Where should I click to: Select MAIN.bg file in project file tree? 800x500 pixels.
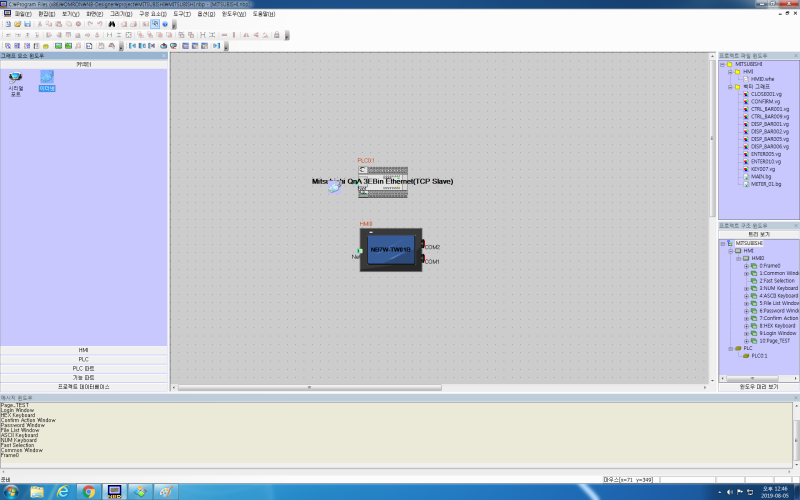point(760,176)
